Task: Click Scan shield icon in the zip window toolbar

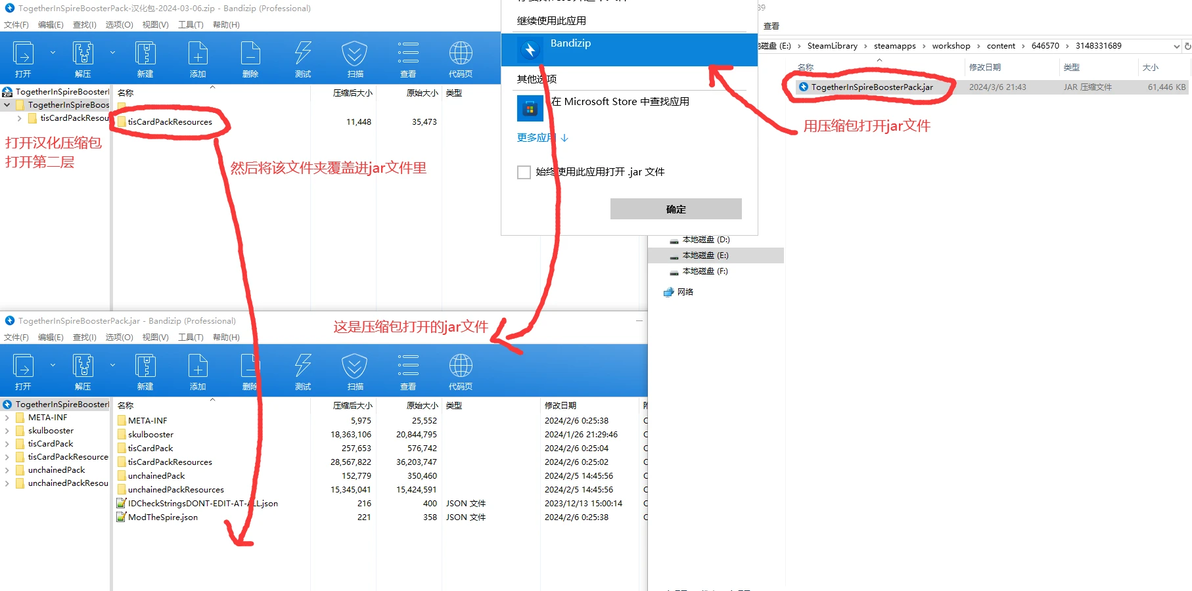Action: point(355,53)
